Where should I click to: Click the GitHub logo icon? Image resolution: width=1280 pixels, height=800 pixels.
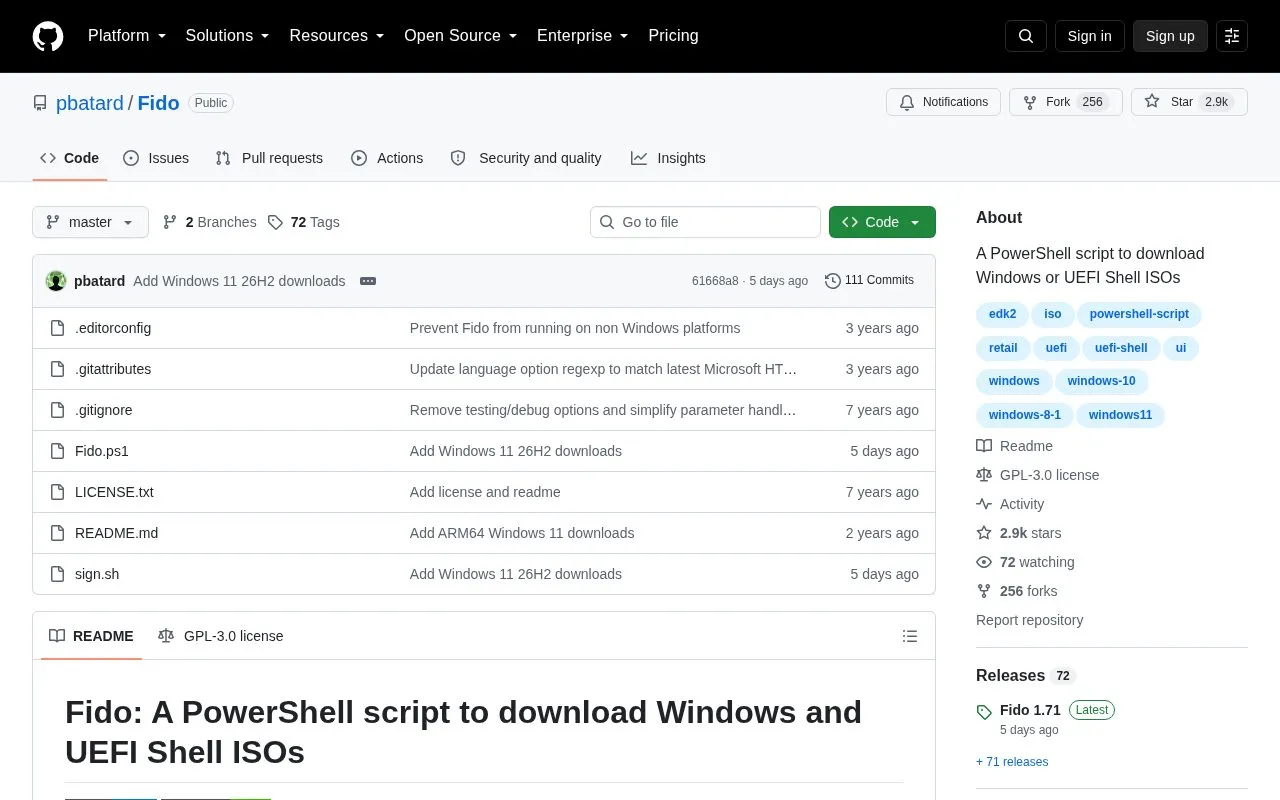[x=48, y=36]
